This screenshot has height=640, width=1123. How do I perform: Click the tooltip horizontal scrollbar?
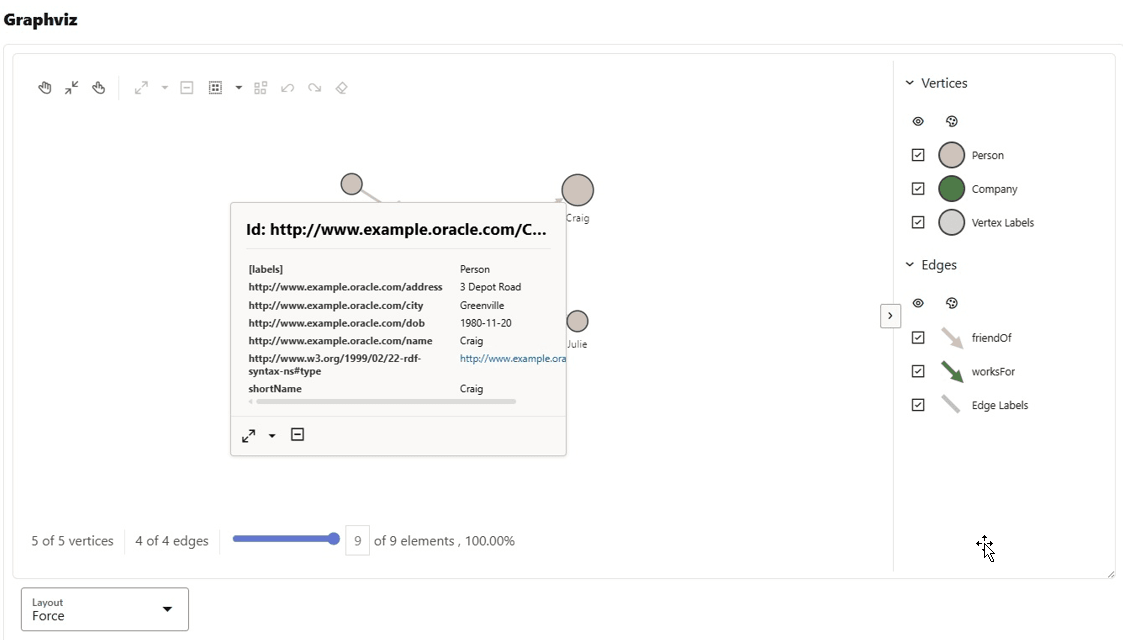[x=386, y=402]
